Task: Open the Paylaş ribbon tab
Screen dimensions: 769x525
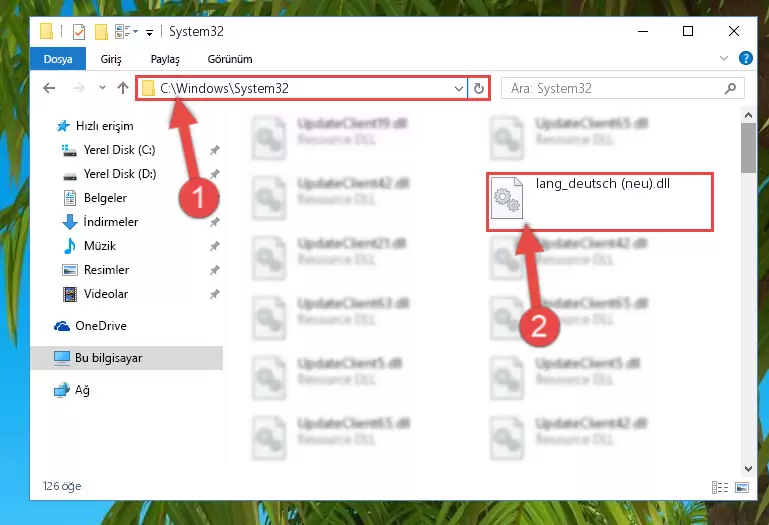Action: coord(165,59)
